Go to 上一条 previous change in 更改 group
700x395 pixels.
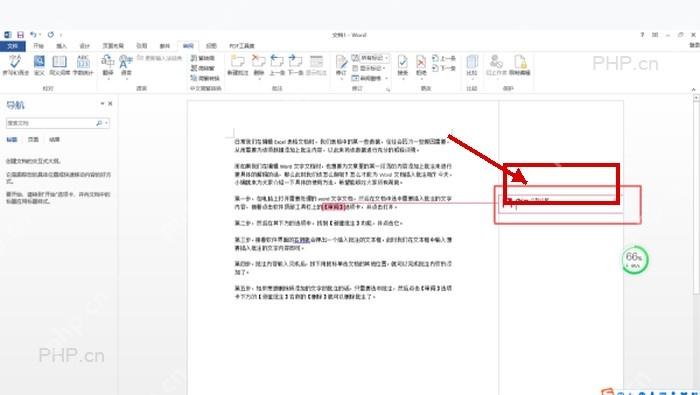pyautogui.click(x=444, y=58)
